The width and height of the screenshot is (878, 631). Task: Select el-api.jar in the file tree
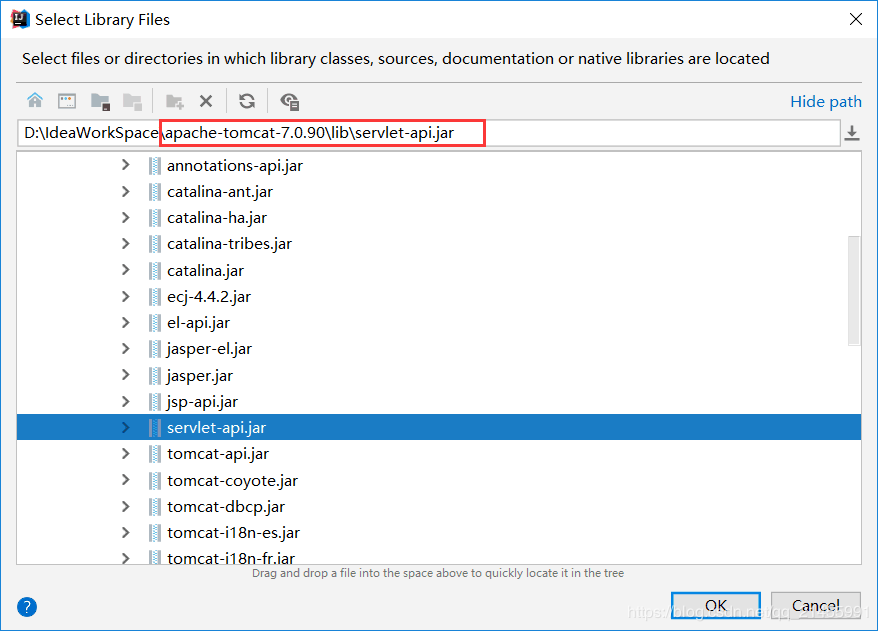pyautogui.click(x=198, y=322)
